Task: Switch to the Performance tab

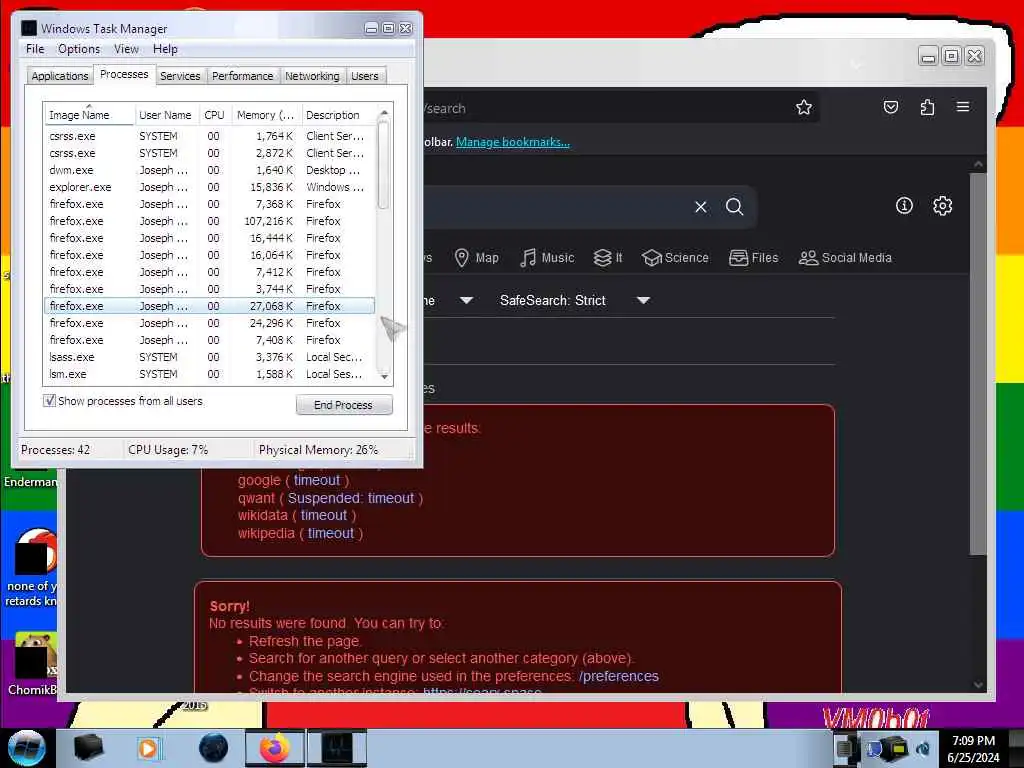Action: [x=242, y=76]
